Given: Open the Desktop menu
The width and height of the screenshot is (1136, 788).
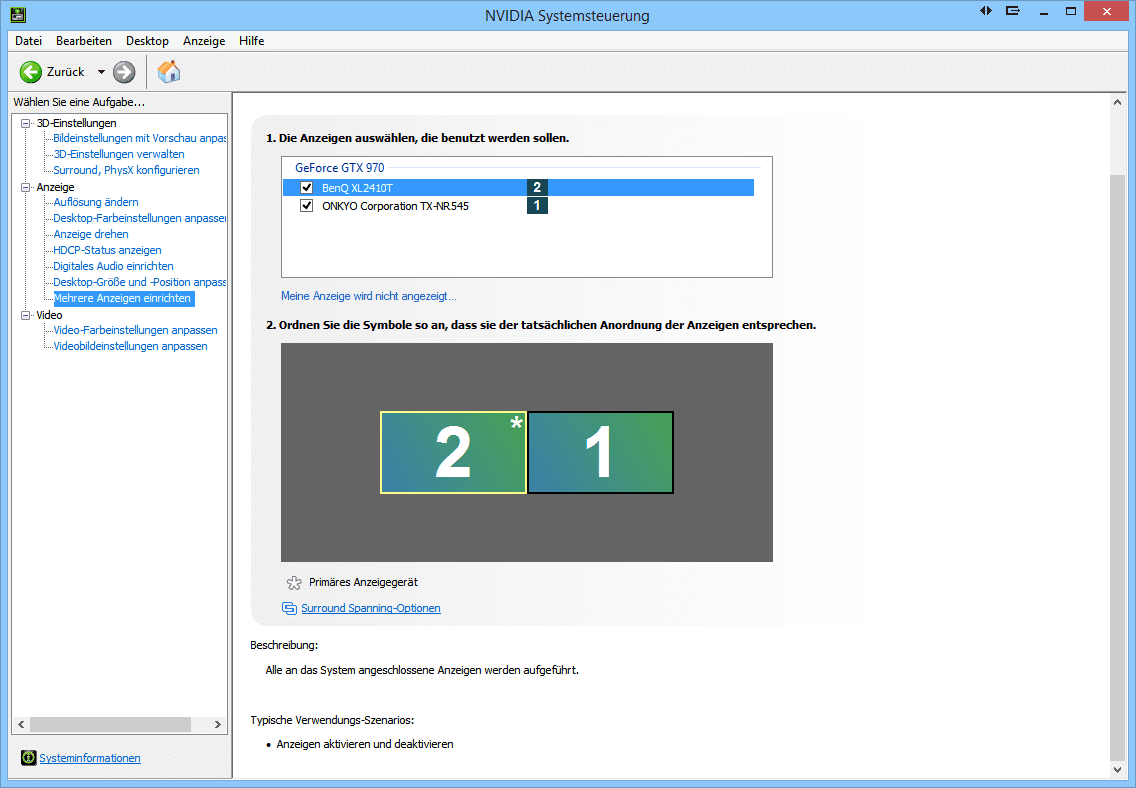Looking at the screenshot, I should (147, 41).
